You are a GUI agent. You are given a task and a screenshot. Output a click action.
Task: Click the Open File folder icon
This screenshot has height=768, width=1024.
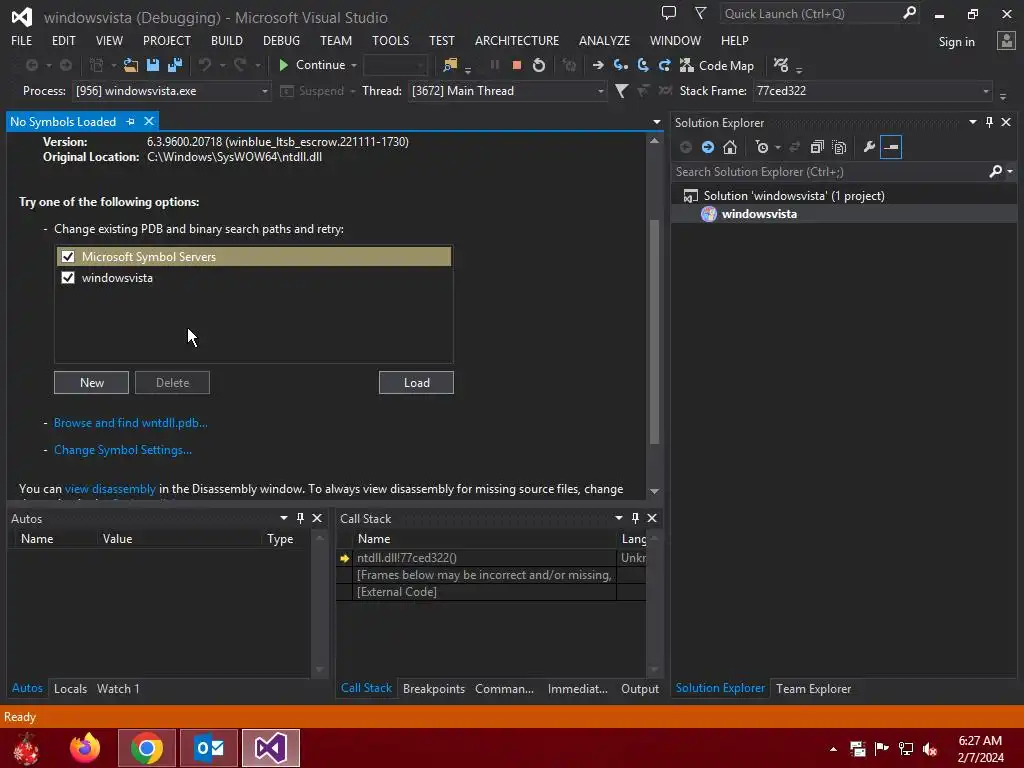click(131, 65)
